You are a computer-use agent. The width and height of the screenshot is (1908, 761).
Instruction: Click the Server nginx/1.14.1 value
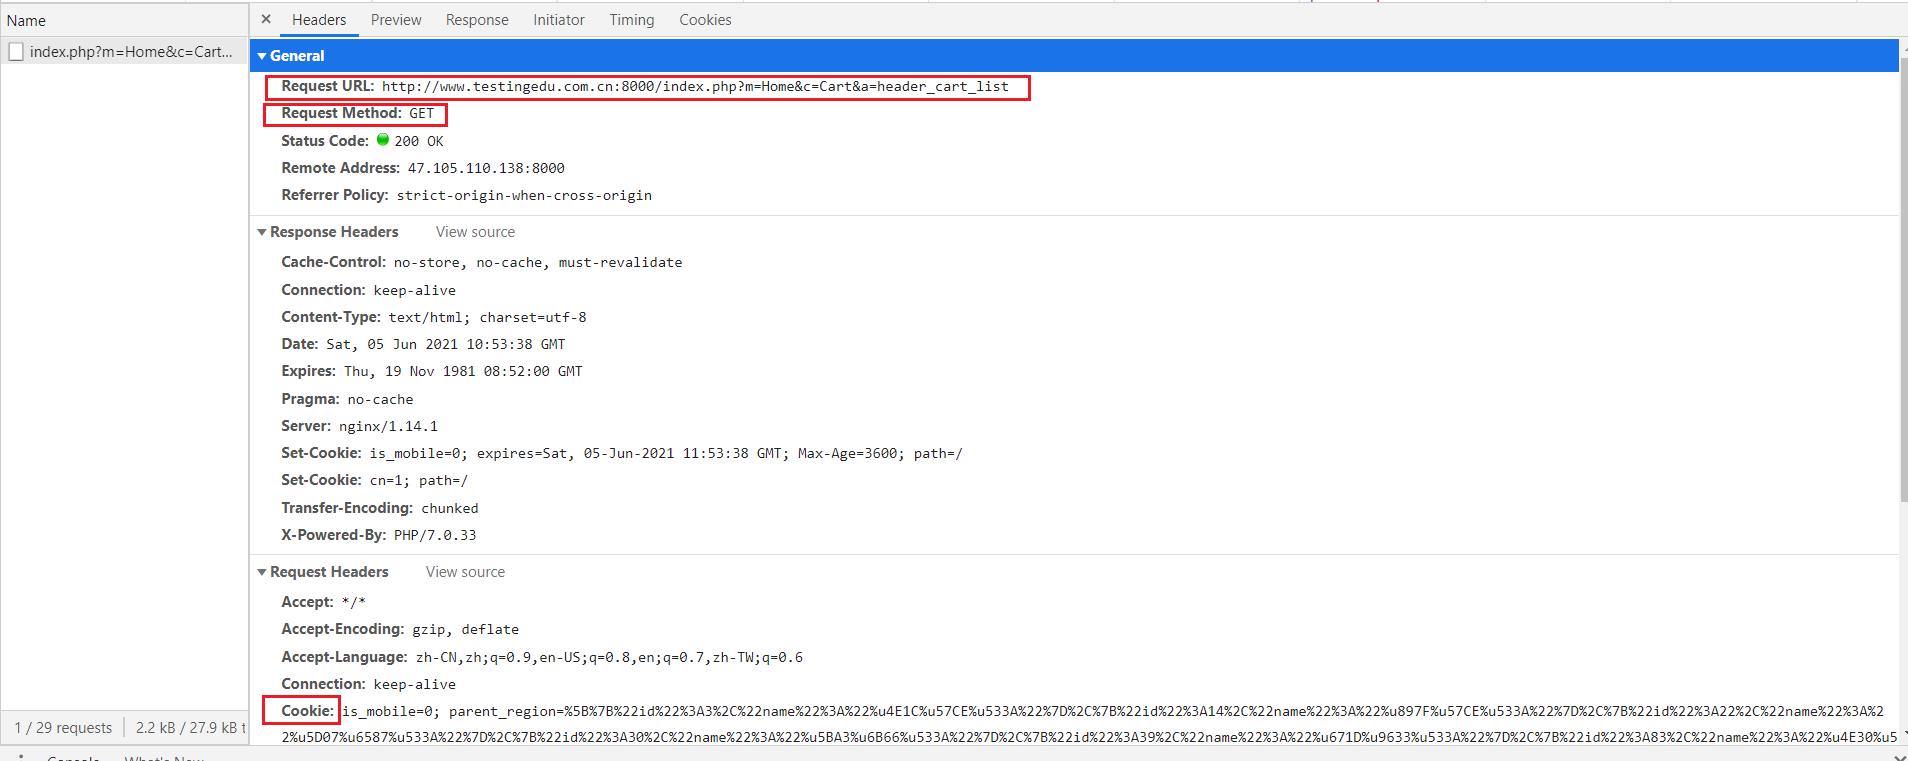388,427
